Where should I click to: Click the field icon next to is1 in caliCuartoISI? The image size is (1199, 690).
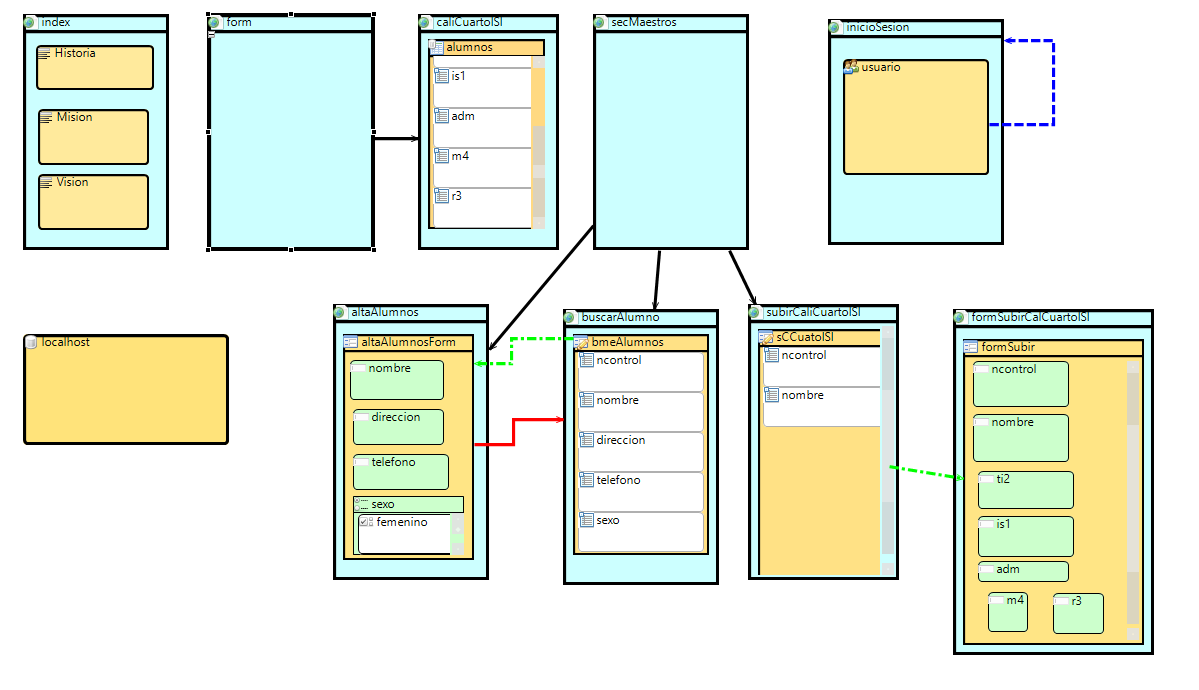[x=442, y=74]
